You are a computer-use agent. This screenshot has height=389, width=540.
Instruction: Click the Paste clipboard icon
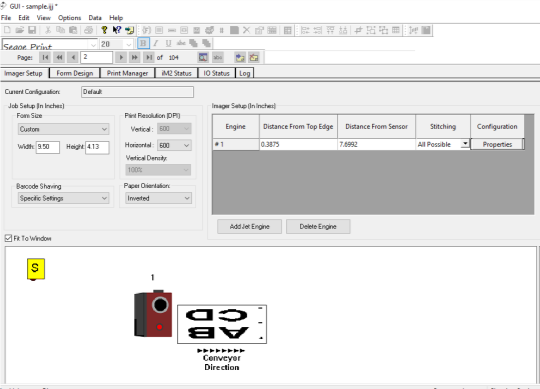tap(73, 30)
